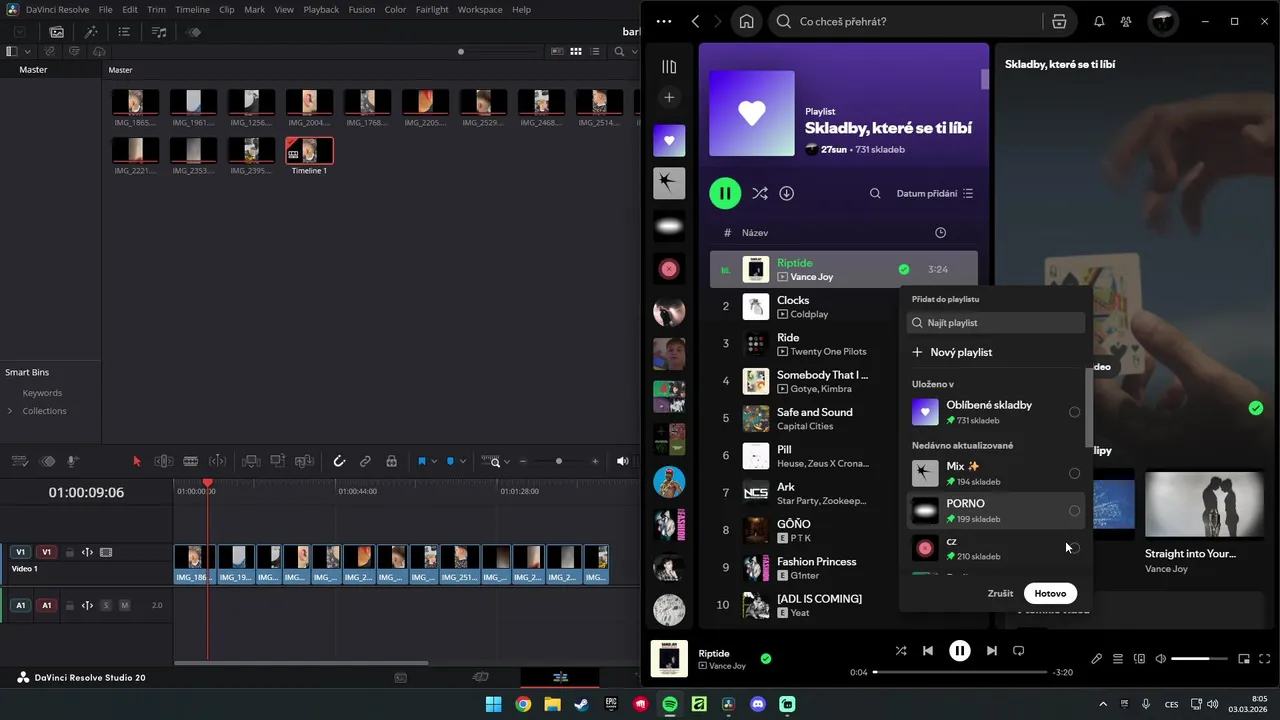This screenshot has width=1280, height=720.
Task: Open the Effects magic wand panel
Action: click(x=91, y=32)
